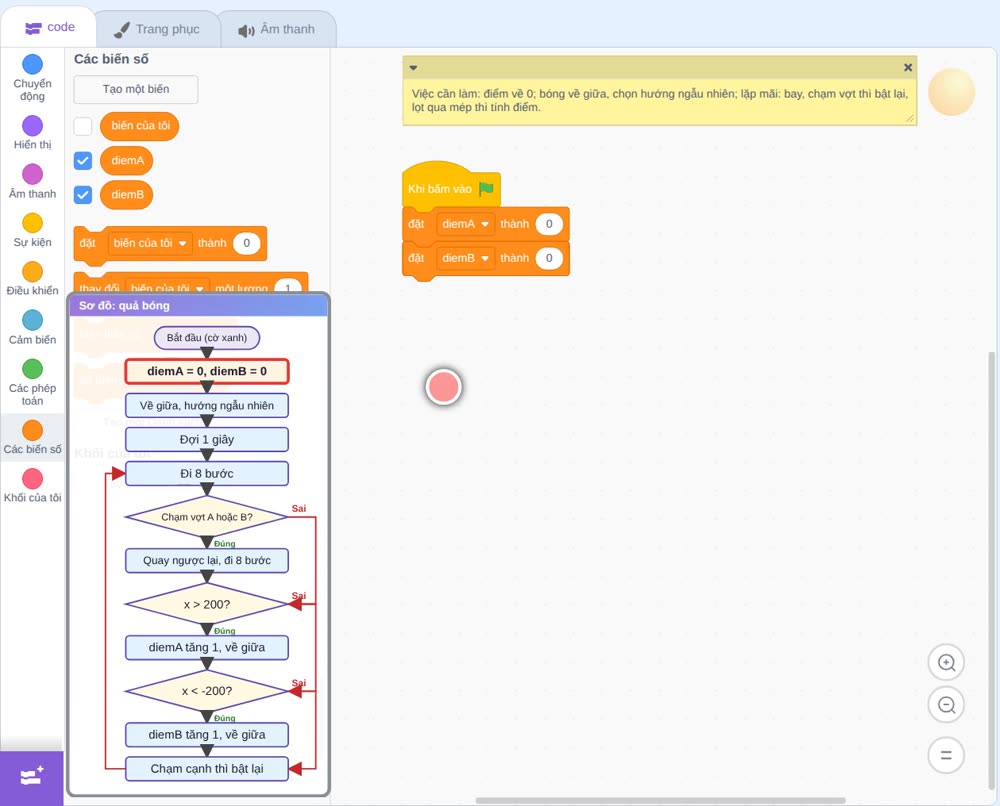Open the Âm thanh block category
1000x806 pixels.
[33, 181]
